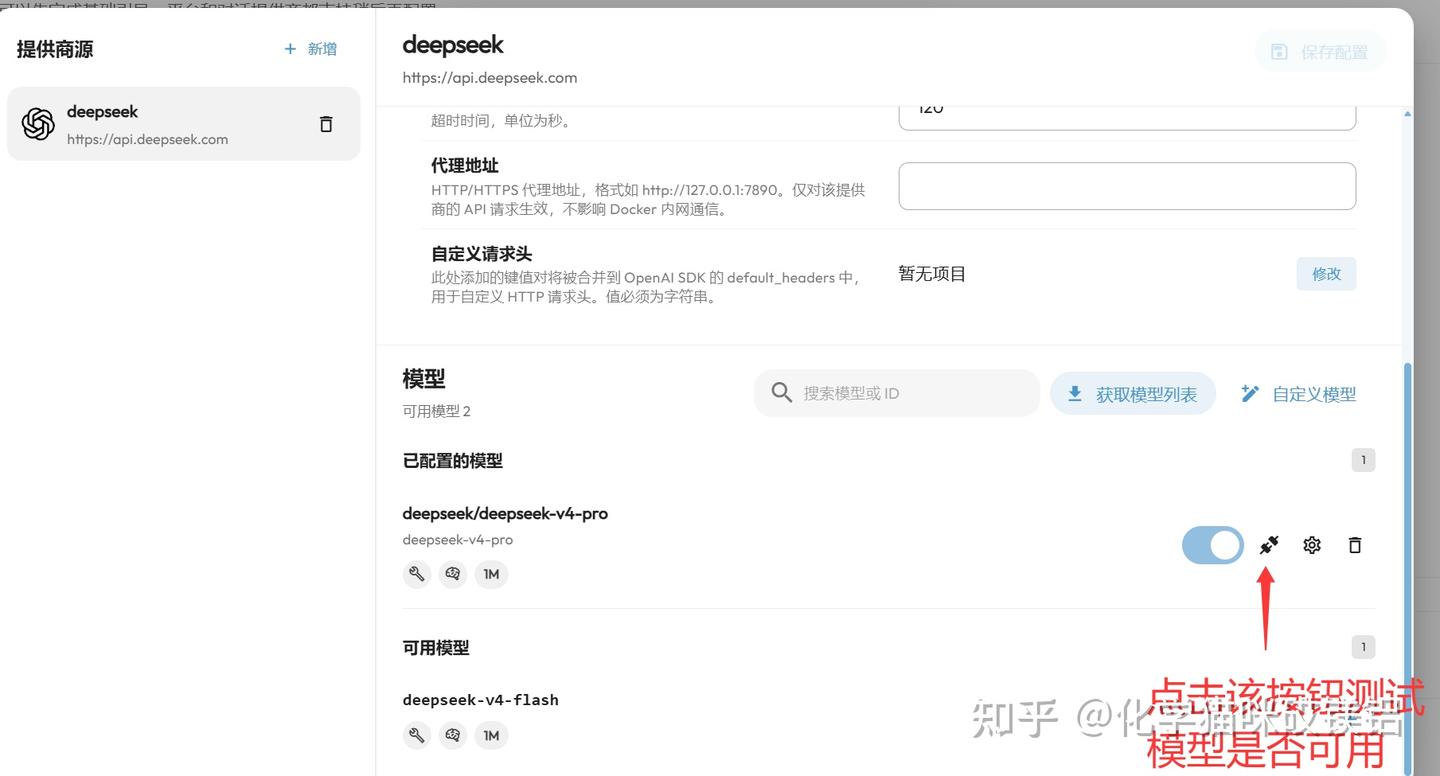Click the 可用模型 count badge
Image resolution: width=1440 pixels, height=776 pixels.
click(x=1363, y=647)
